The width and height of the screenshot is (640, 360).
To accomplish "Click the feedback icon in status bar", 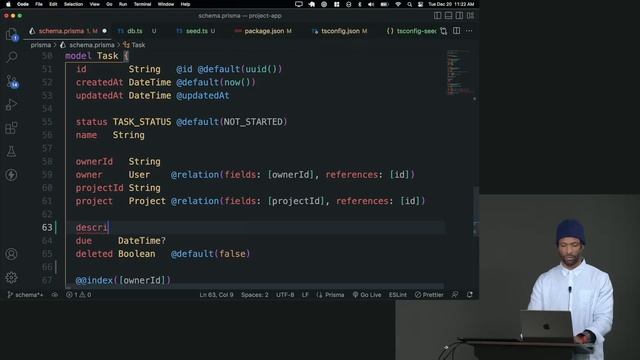I will [x=455, y=295].
